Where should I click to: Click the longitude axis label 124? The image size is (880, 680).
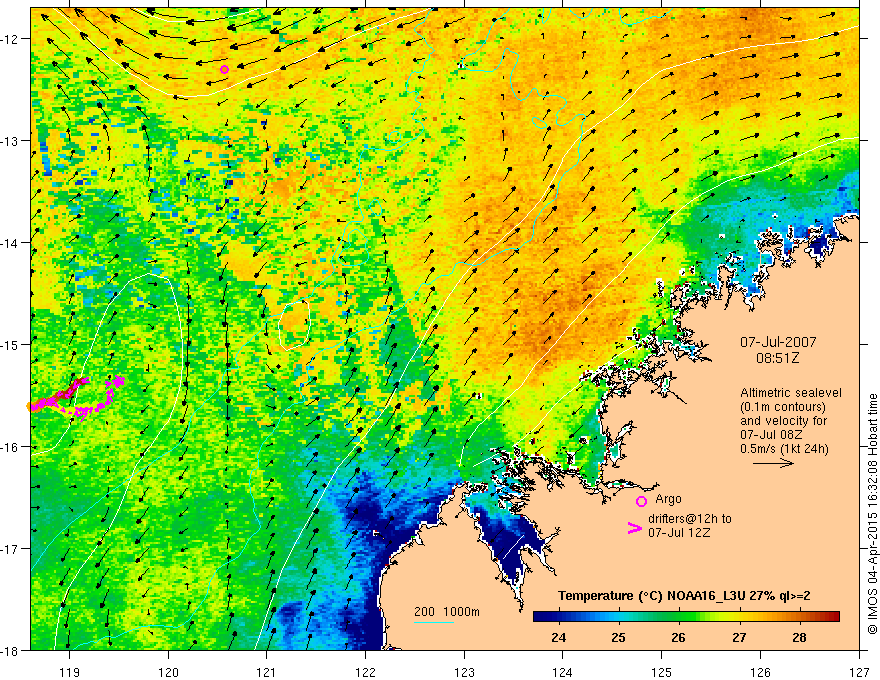[563, 672]
